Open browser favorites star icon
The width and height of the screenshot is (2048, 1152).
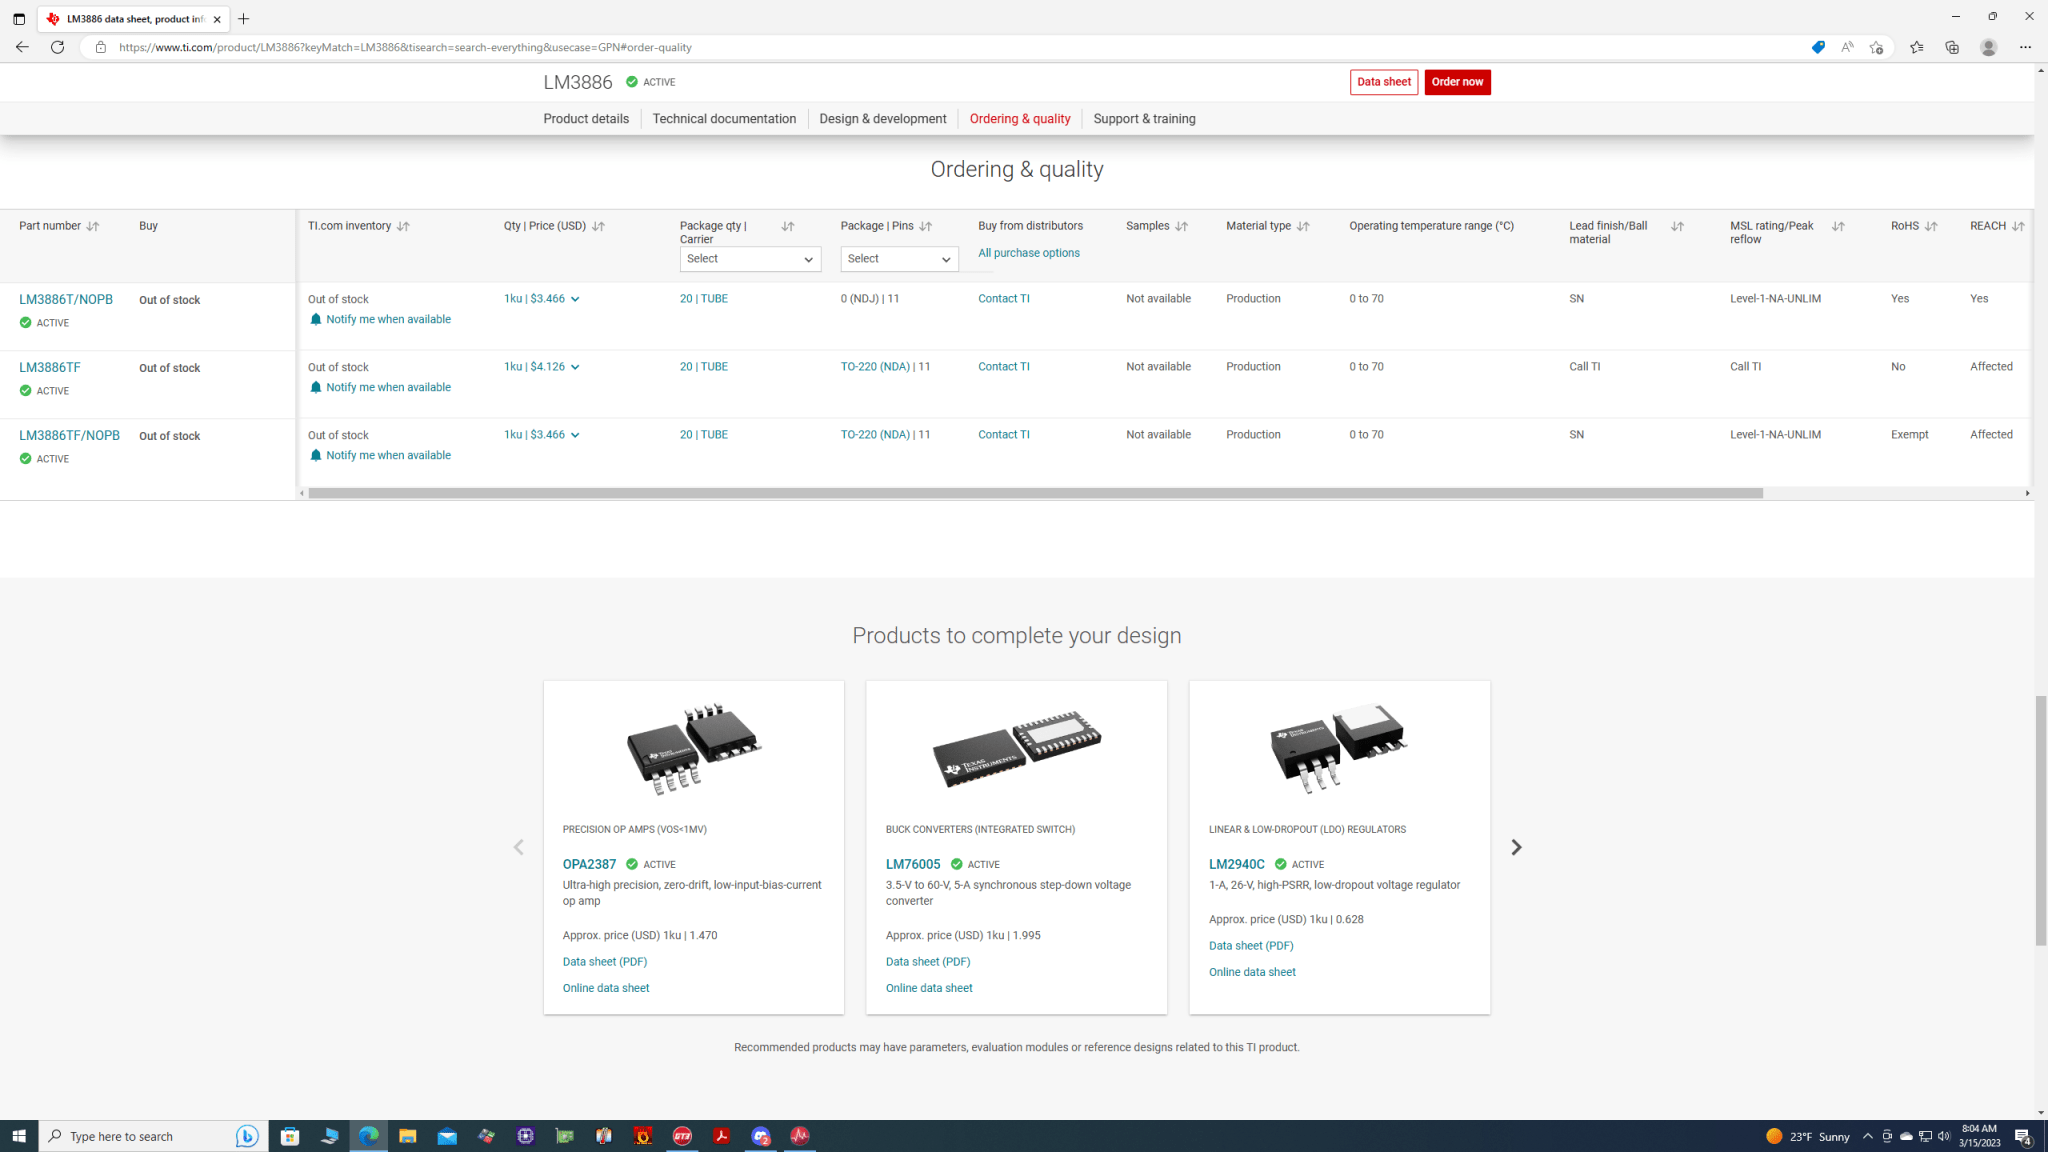click(1916, 47)
